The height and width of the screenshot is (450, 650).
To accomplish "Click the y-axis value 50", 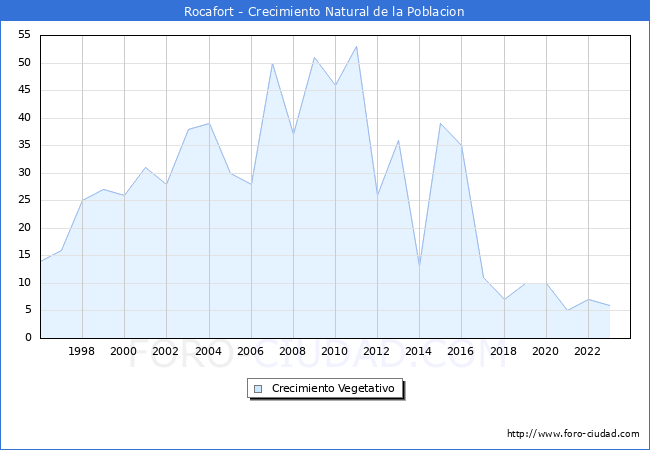I will click(x=24, y=63).
